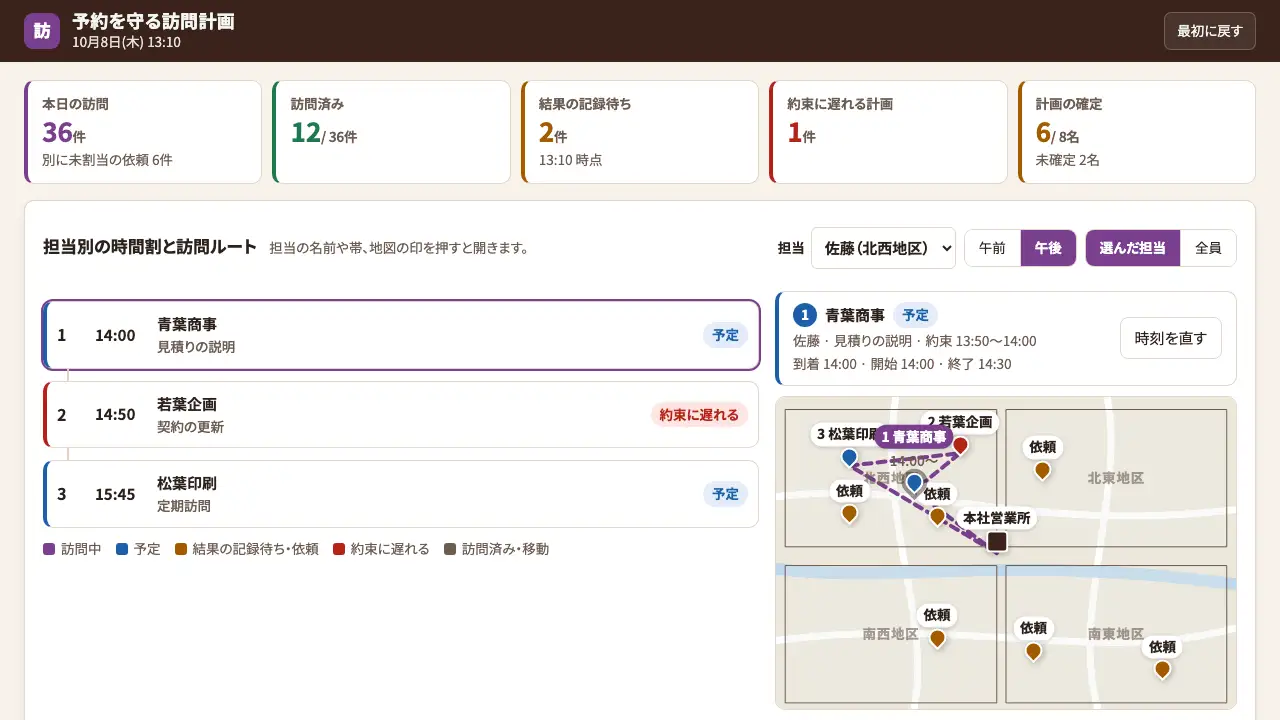This screenshot has width=1280, height=720.
Task: Open the 依頼 pin left of the 南東地区 label
Action: (x=1033, y=651)
